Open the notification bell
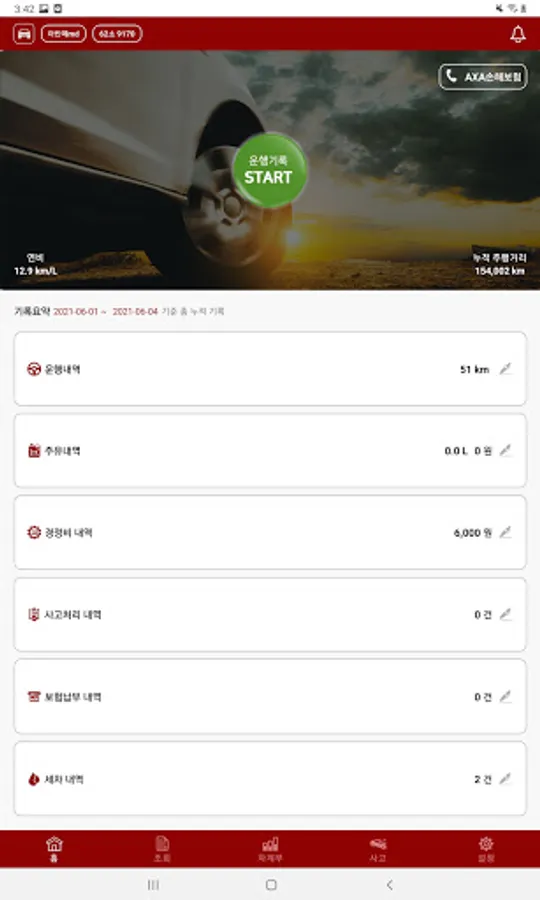Screen dimensions: 540x900 (518, 34)
